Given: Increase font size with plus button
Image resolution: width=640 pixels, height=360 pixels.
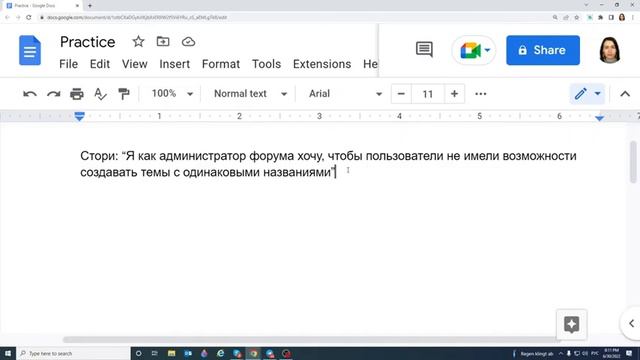Looking at the screenshot, I should 454,94.
